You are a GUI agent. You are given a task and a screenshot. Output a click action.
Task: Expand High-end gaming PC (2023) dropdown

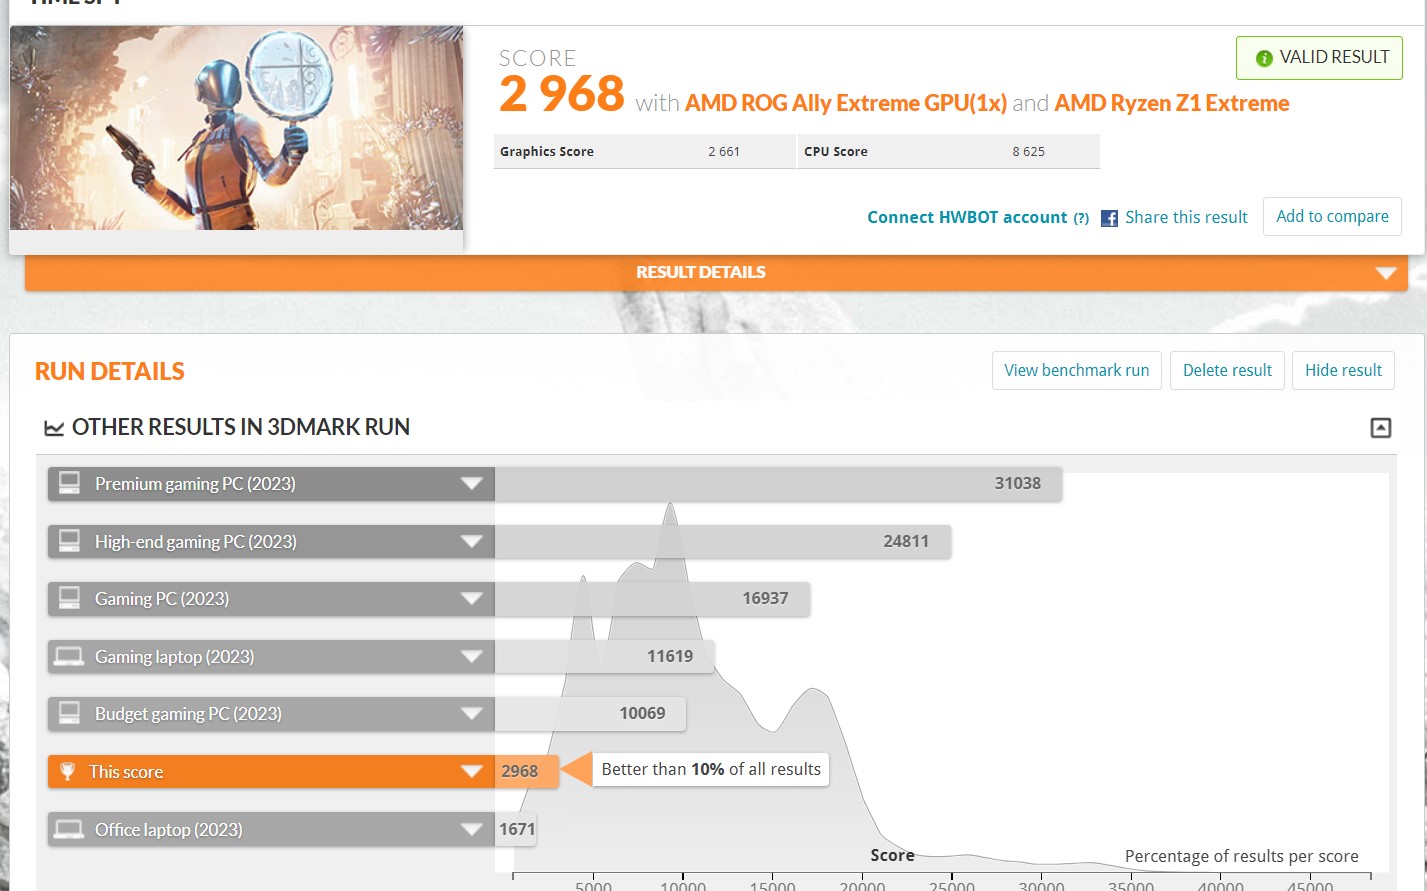click(x=471, y=542)
